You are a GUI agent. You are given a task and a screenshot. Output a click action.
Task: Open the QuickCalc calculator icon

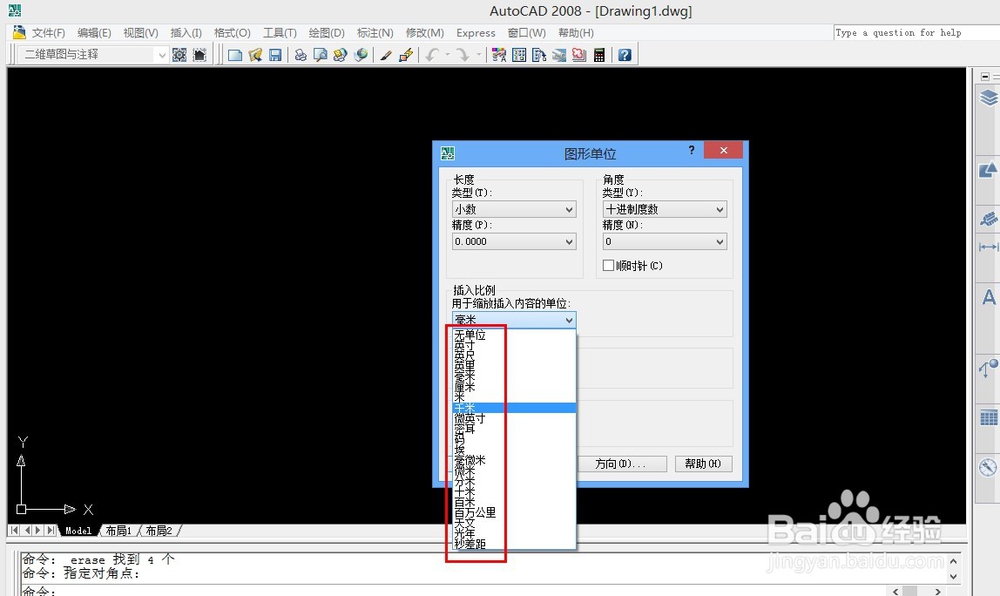(x=599, y=55)
